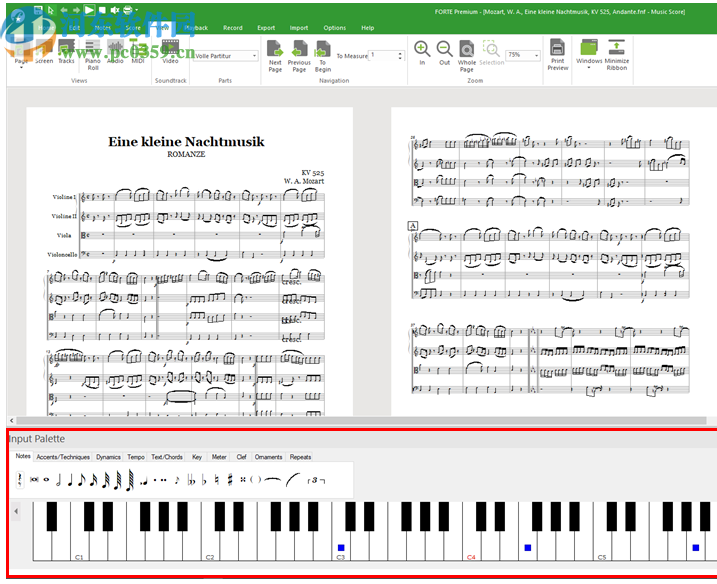
Task: Open the Video soundtrack view
Action: pyautogui.click(x=171, y=52)
